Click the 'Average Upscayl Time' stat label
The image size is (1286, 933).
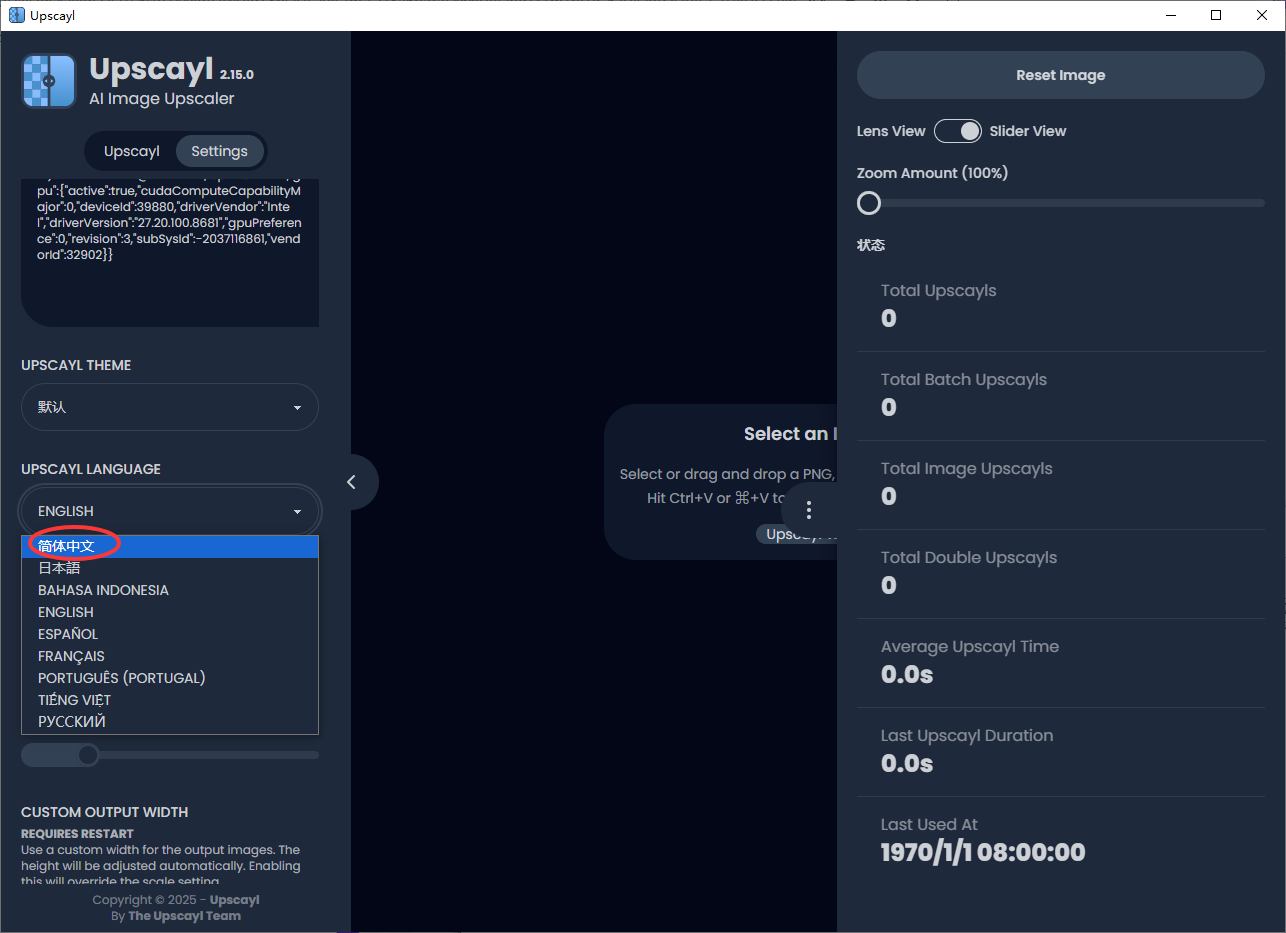970,647
